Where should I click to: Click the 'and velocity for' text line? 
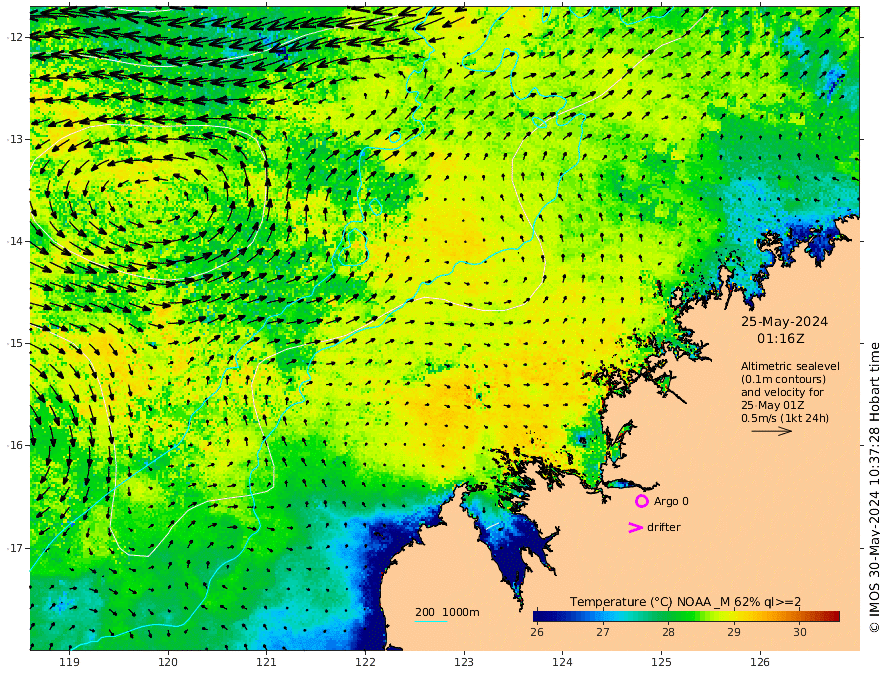[782, 392]
